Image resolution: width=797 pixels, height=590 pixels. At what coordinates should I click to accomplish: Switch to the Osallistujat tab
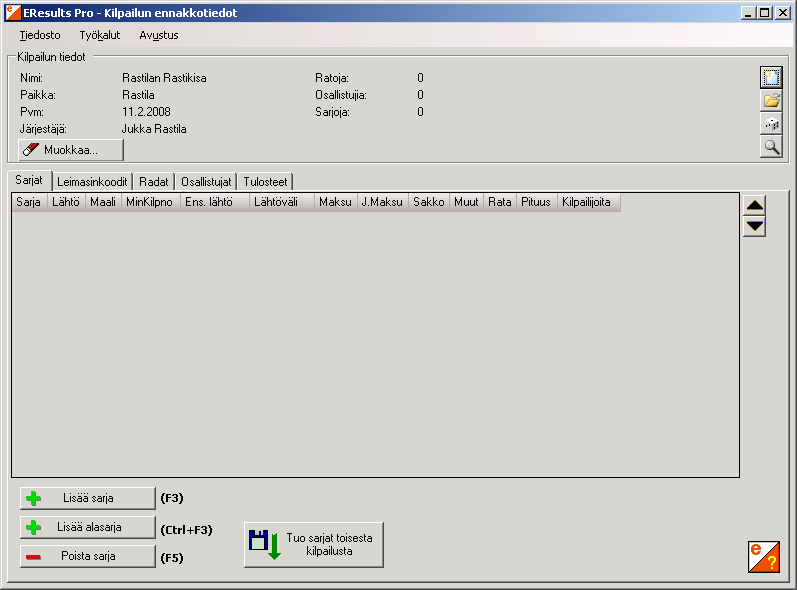click(x=206, y=182)
